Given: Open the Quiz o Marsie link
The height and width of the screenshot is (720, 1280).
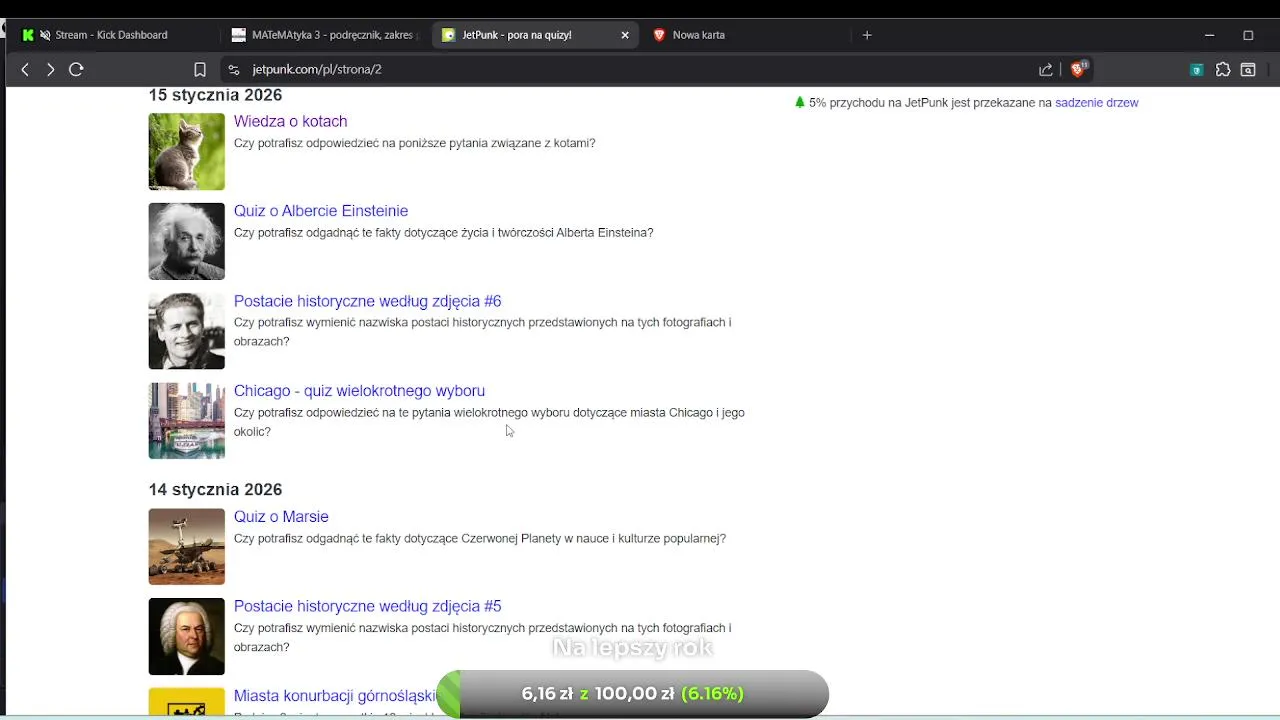Looking at the screenshot, I should click(281, 517).
